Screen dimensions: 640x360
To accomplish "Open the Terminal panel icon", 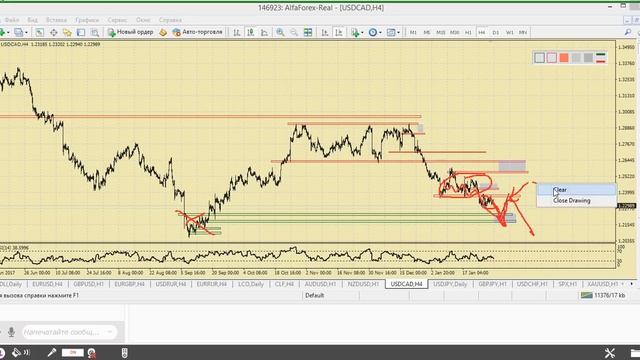I will 81,32.
